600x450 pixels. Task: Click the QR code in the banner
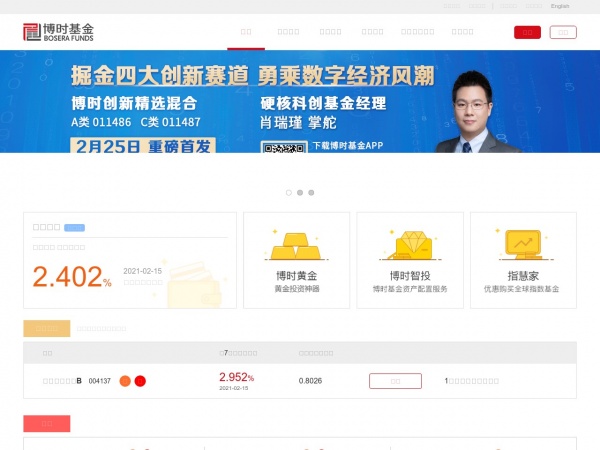[284, 147]
